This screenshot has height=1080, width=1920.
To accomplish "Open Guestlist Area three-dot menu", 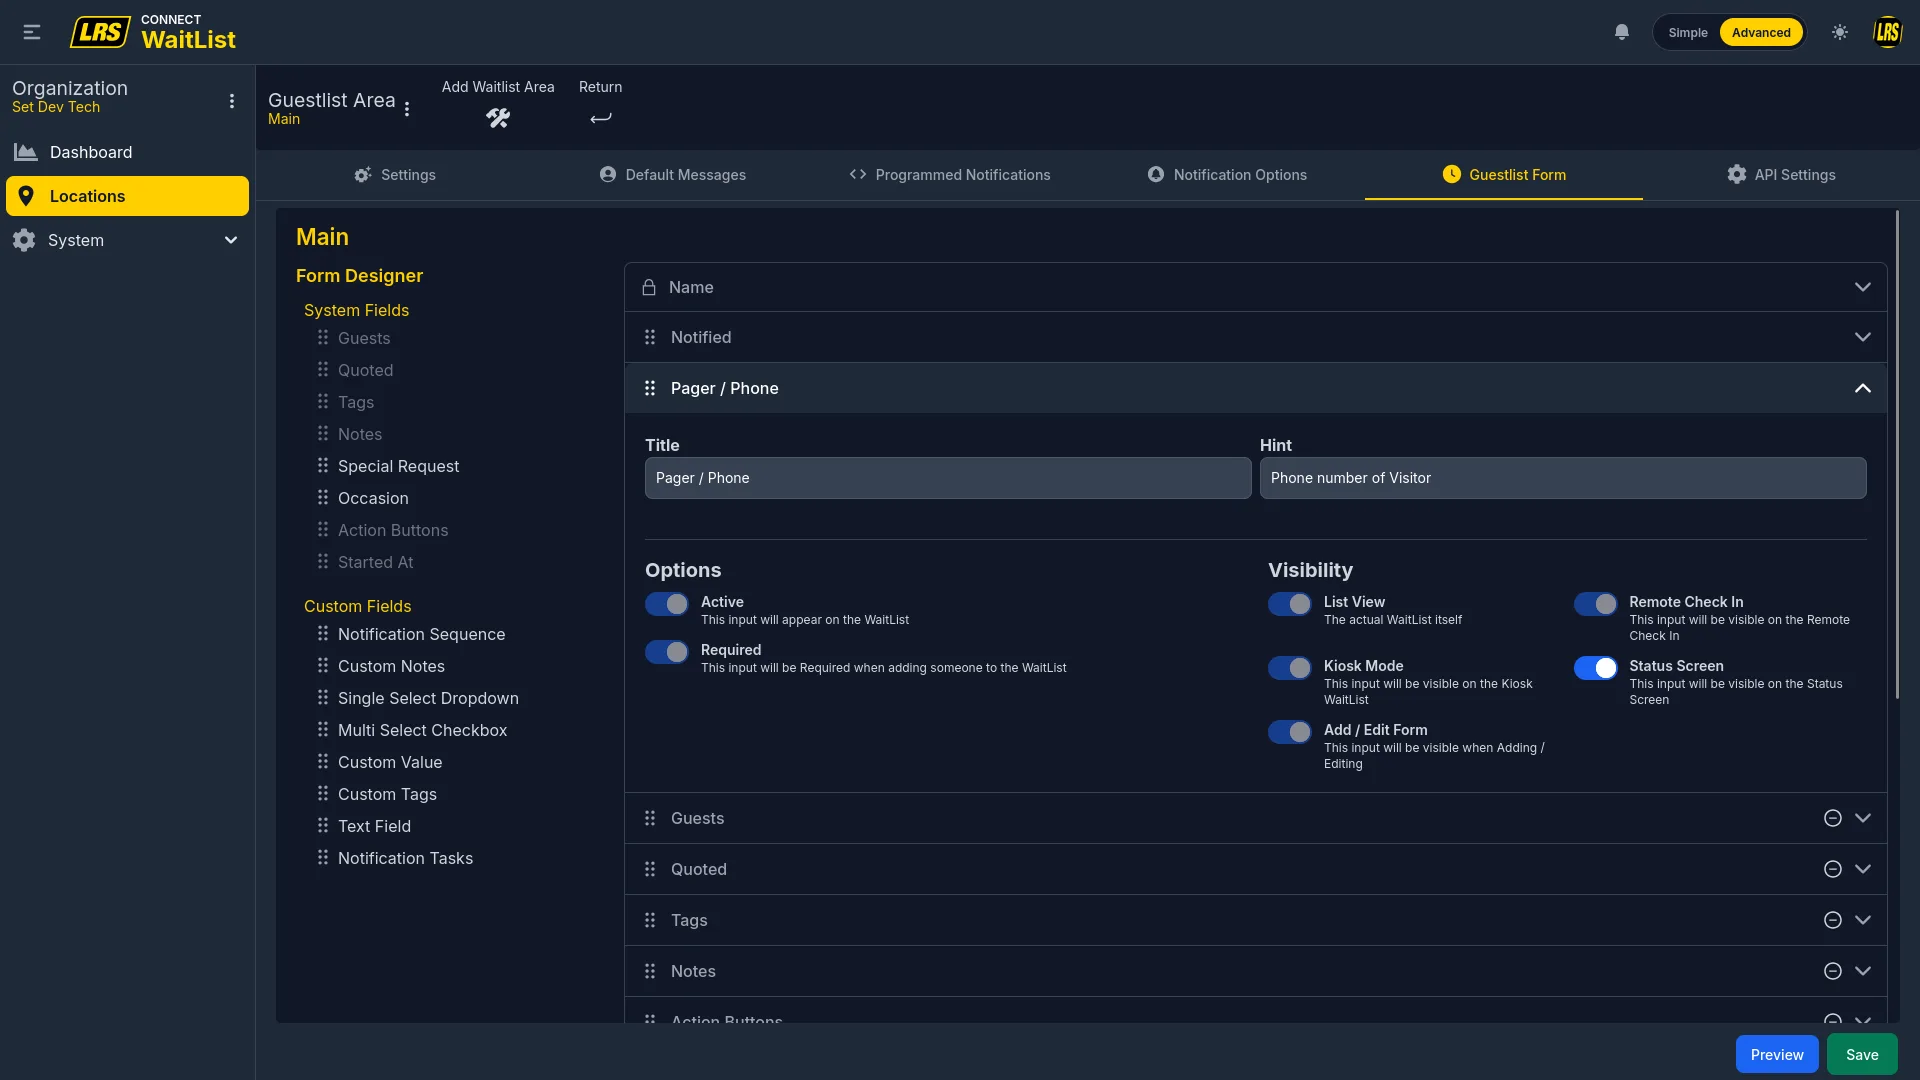I will click(407, 109).
